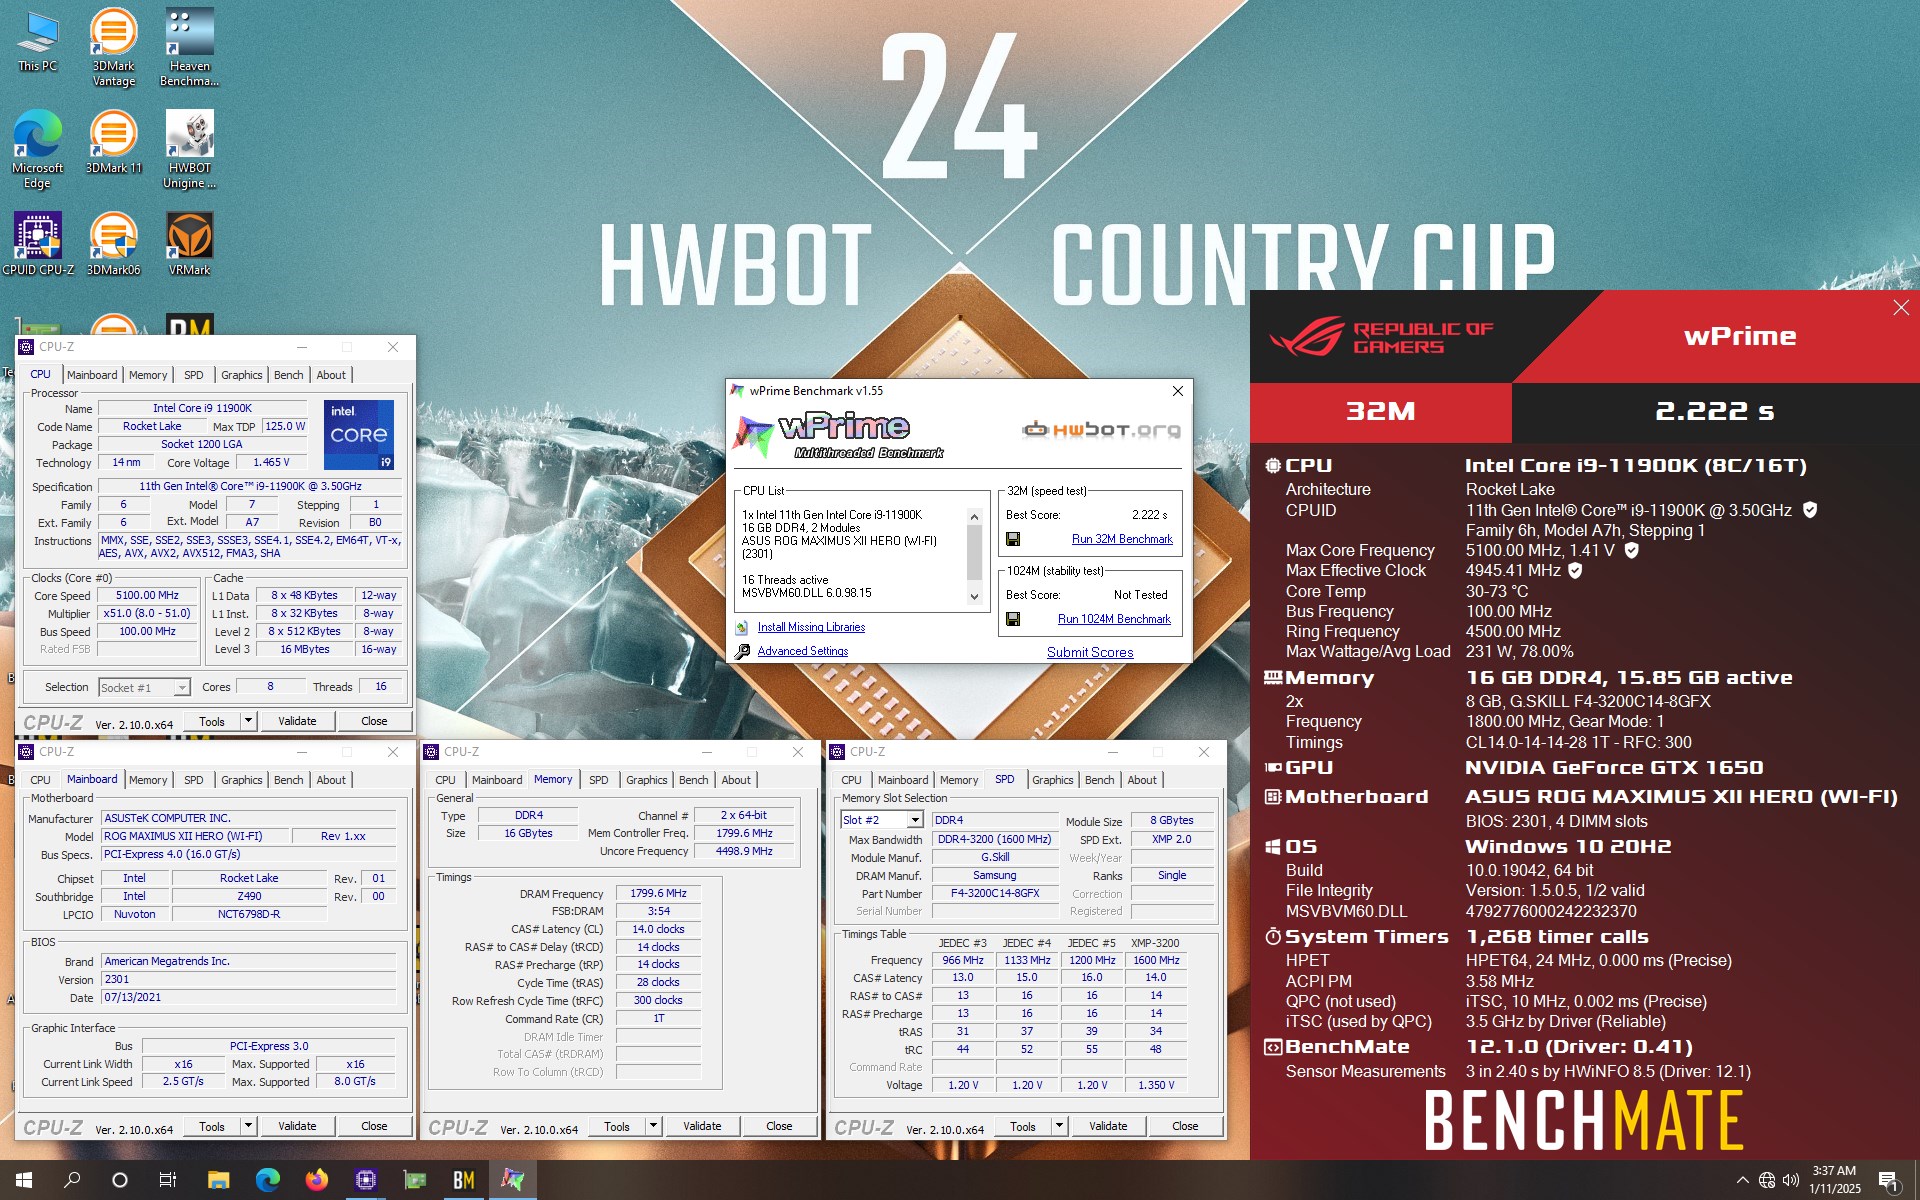Click the Part Number F4-3200C14-8GFX field
Screen dimensions: 1920x1200
point(995,893)
